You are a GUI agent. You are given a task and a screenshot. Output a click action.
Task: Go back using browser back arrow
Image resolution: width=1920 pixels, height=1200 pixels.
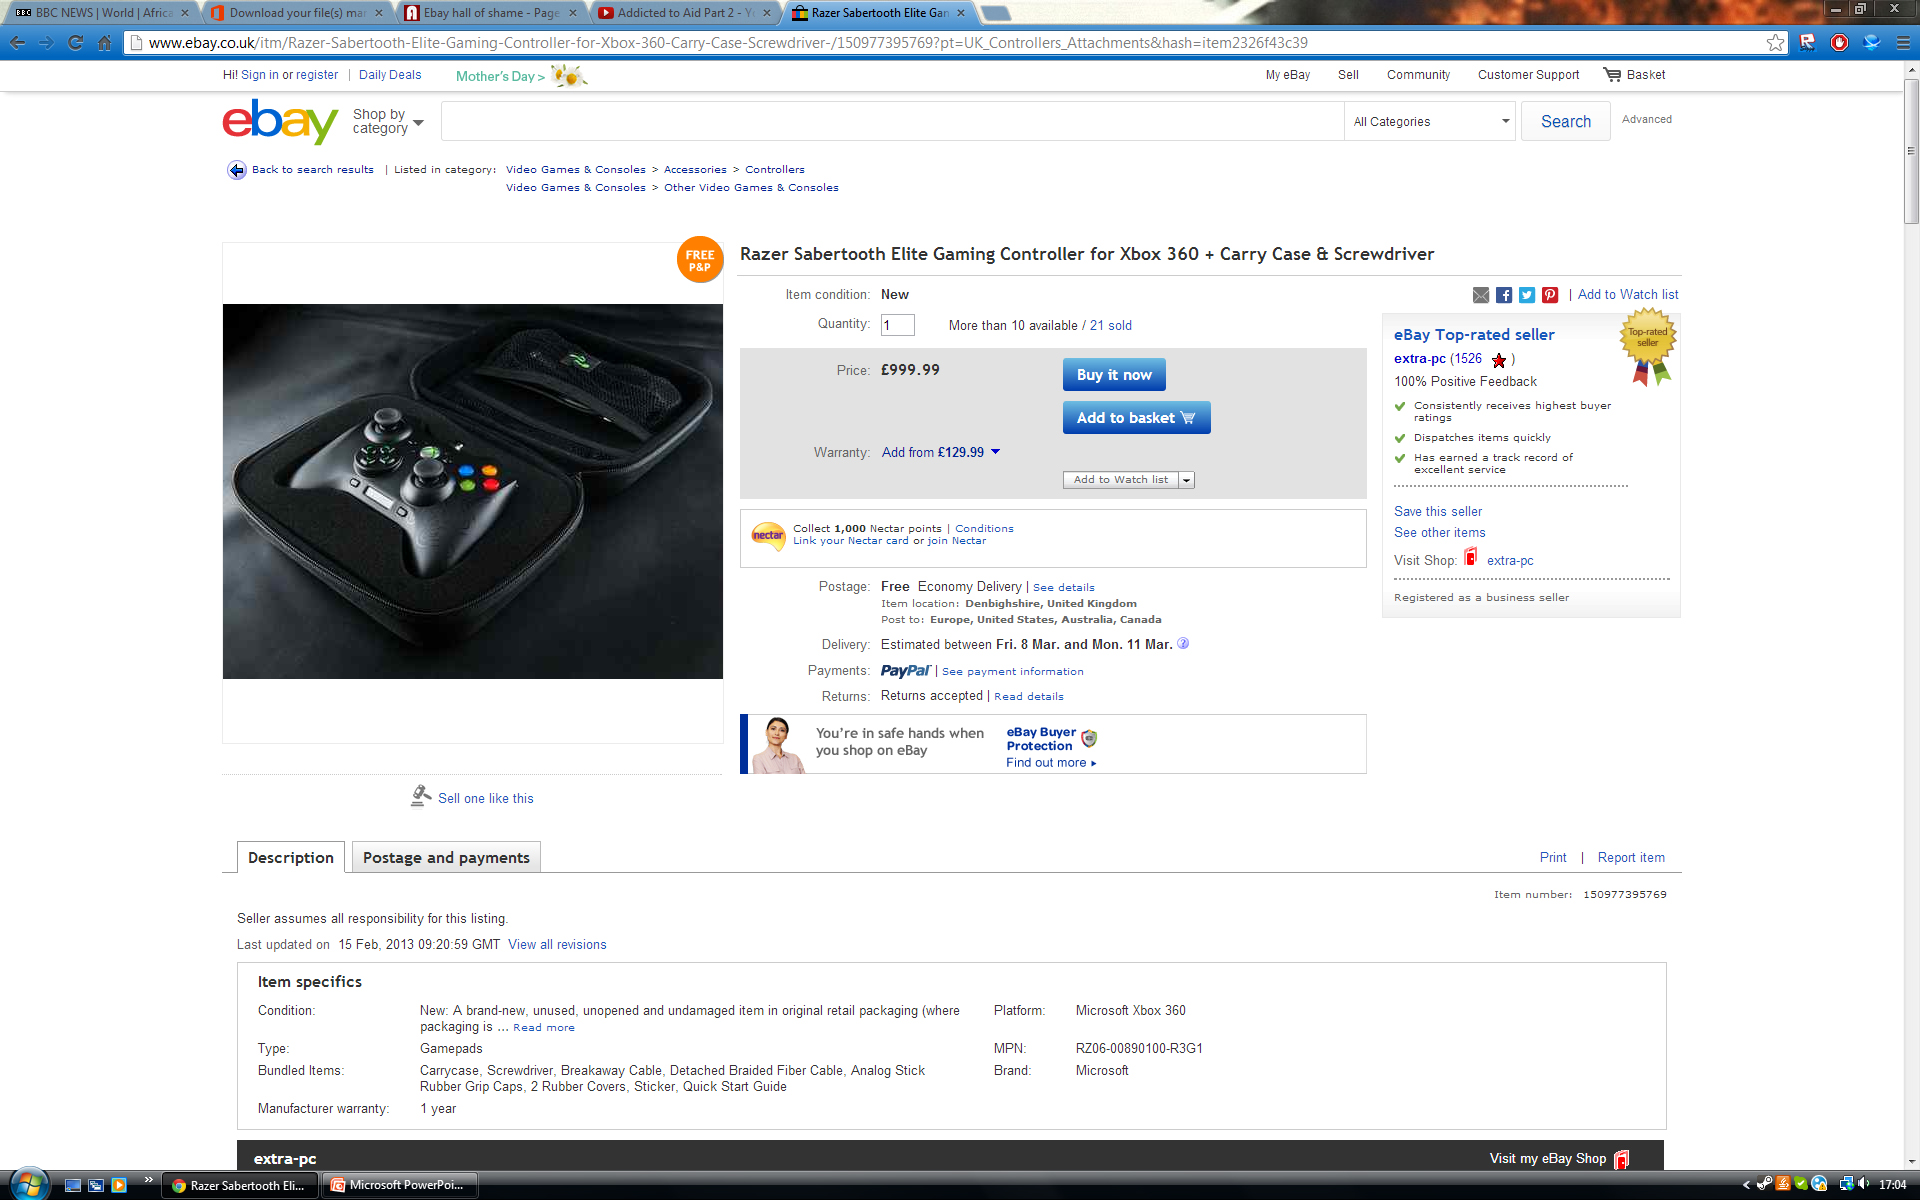[17, 42]
